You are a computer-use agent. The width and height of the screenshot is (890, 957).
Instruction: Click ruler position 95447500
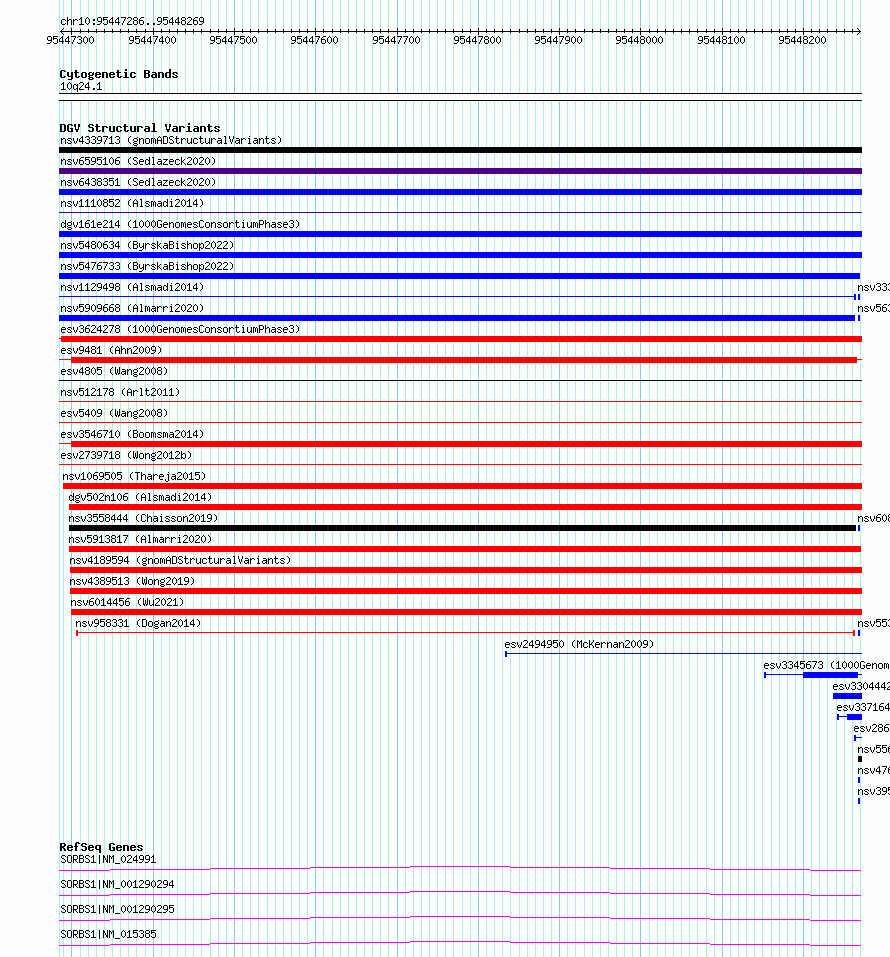[233, 40]
